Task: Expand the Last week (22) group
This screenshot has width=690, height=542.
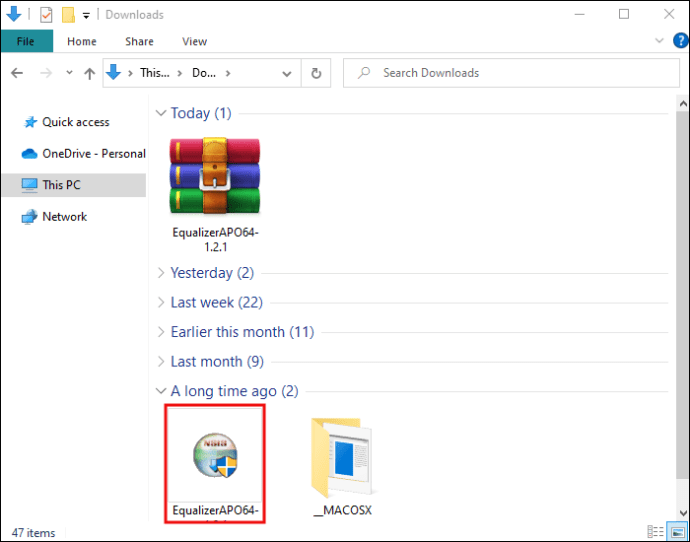Action: pyautogui.click(x=161, y=303)
